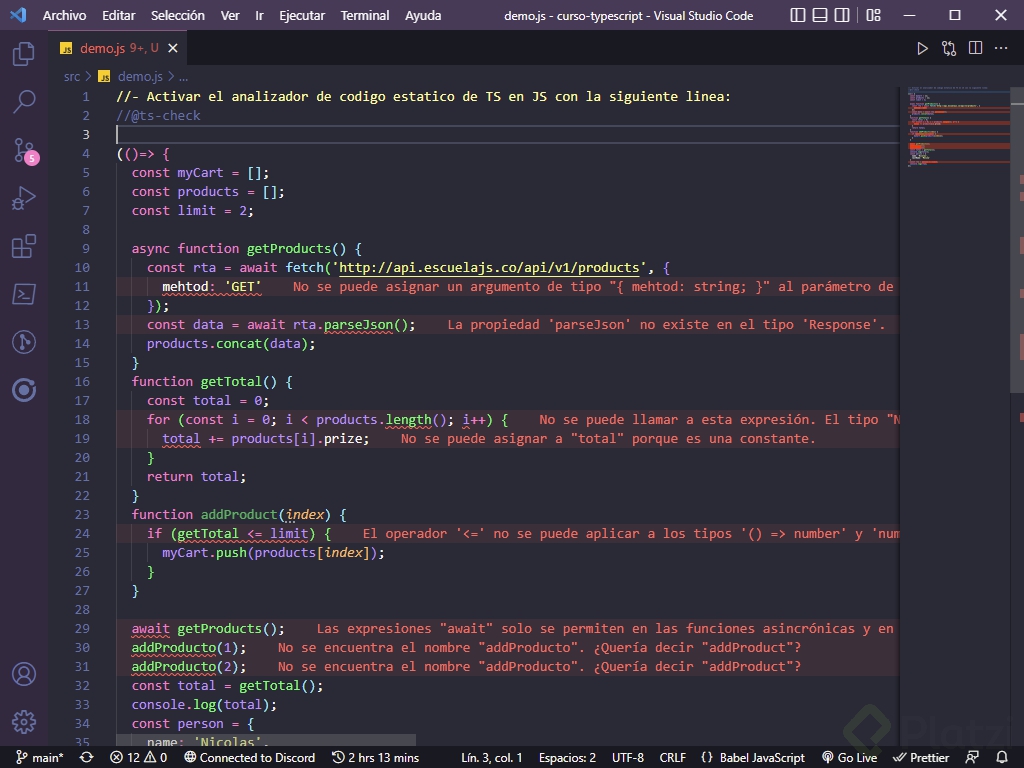Open the notifications bell
This screenshot has height=768, width=1024.
(x=1002, y=758)
